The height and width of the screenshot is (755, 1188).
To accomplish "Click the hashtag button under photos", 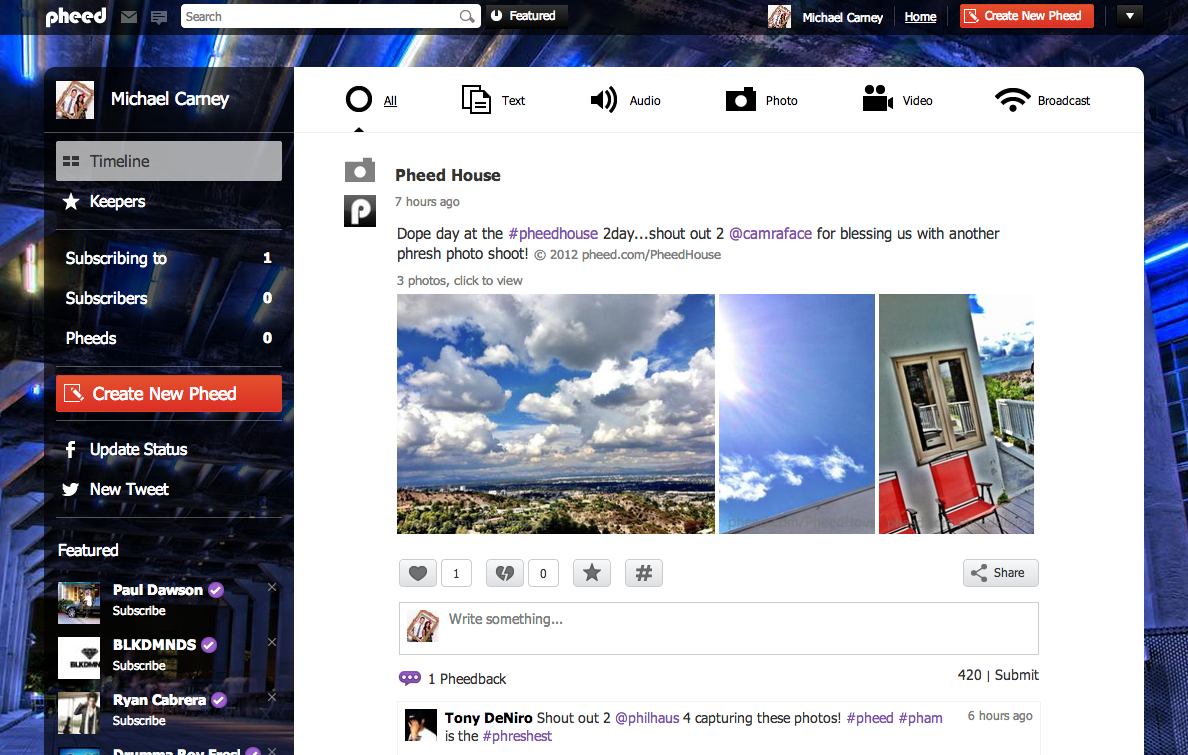I will coord(644,573).
